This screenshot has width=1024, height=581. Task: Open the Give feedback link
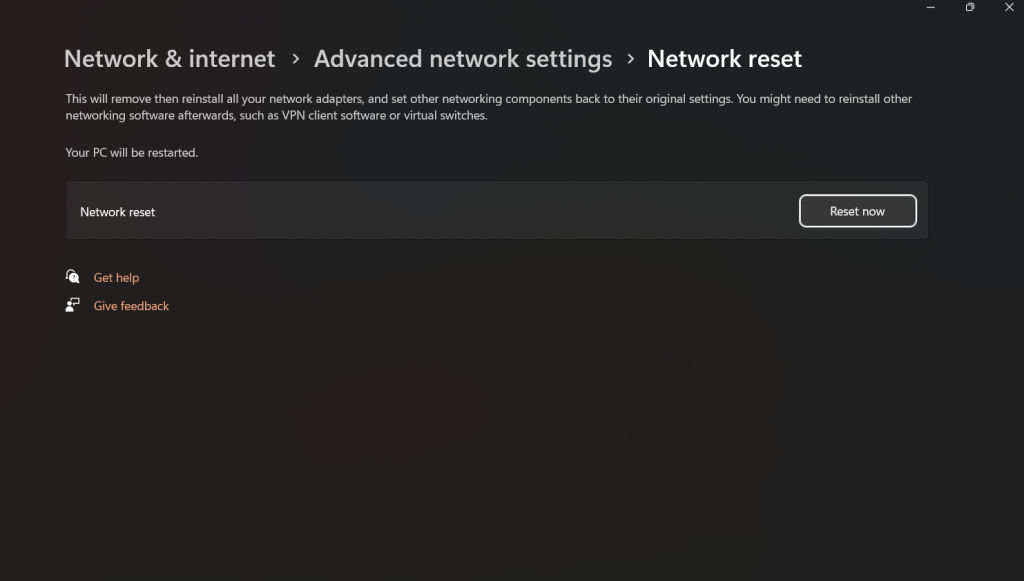tap(131, 305)
